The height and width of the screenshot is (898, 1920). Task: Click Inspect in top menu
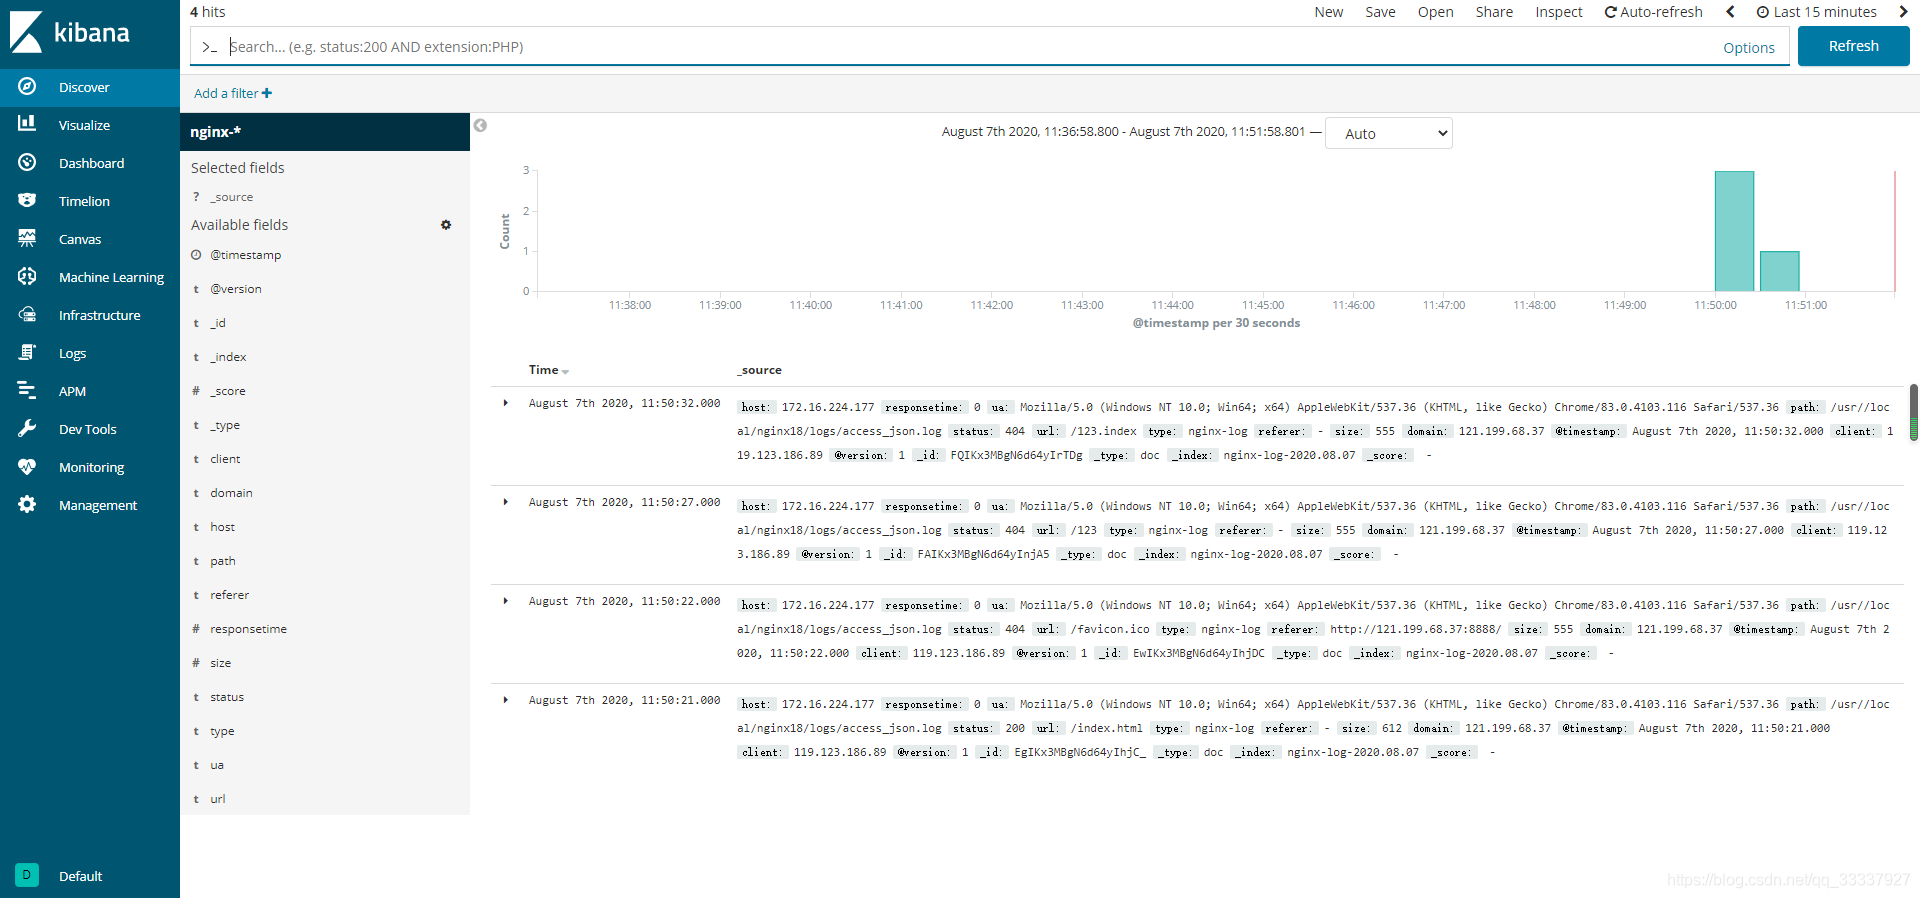coord(1559,12)
